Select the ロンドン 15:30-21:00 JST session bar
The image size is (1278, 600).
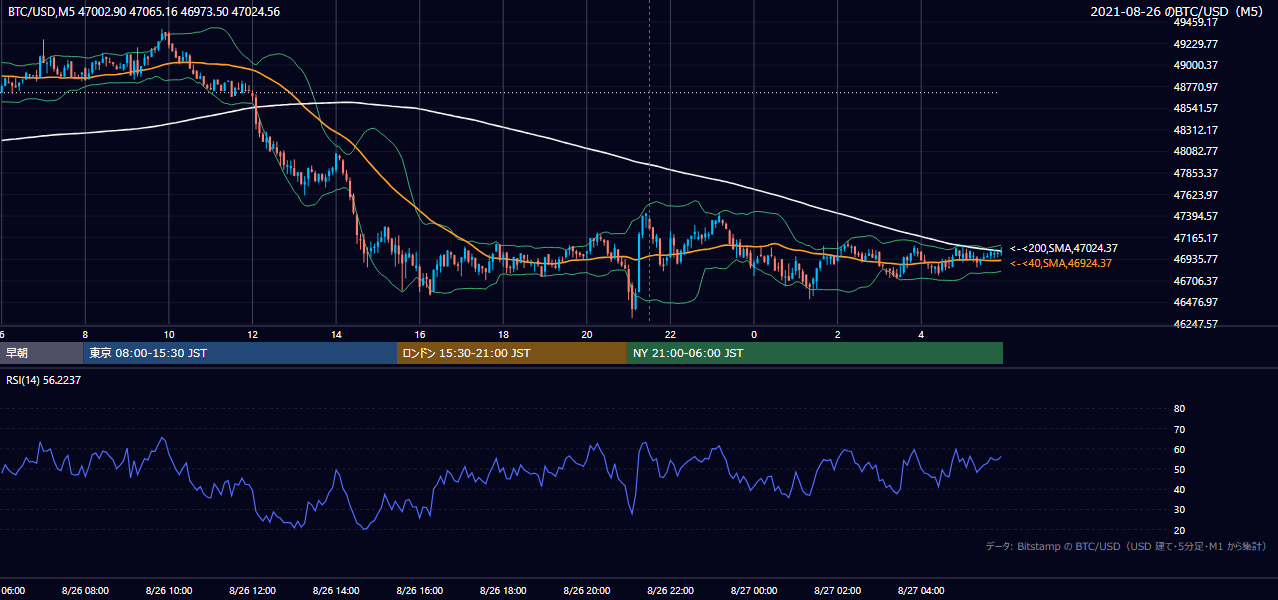point(512,353)
